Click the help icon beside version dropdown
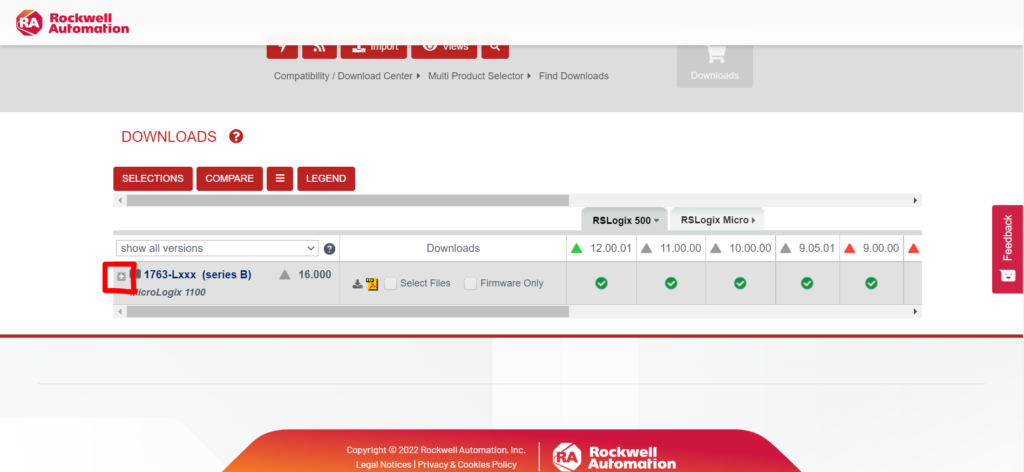 pos(329,248)
